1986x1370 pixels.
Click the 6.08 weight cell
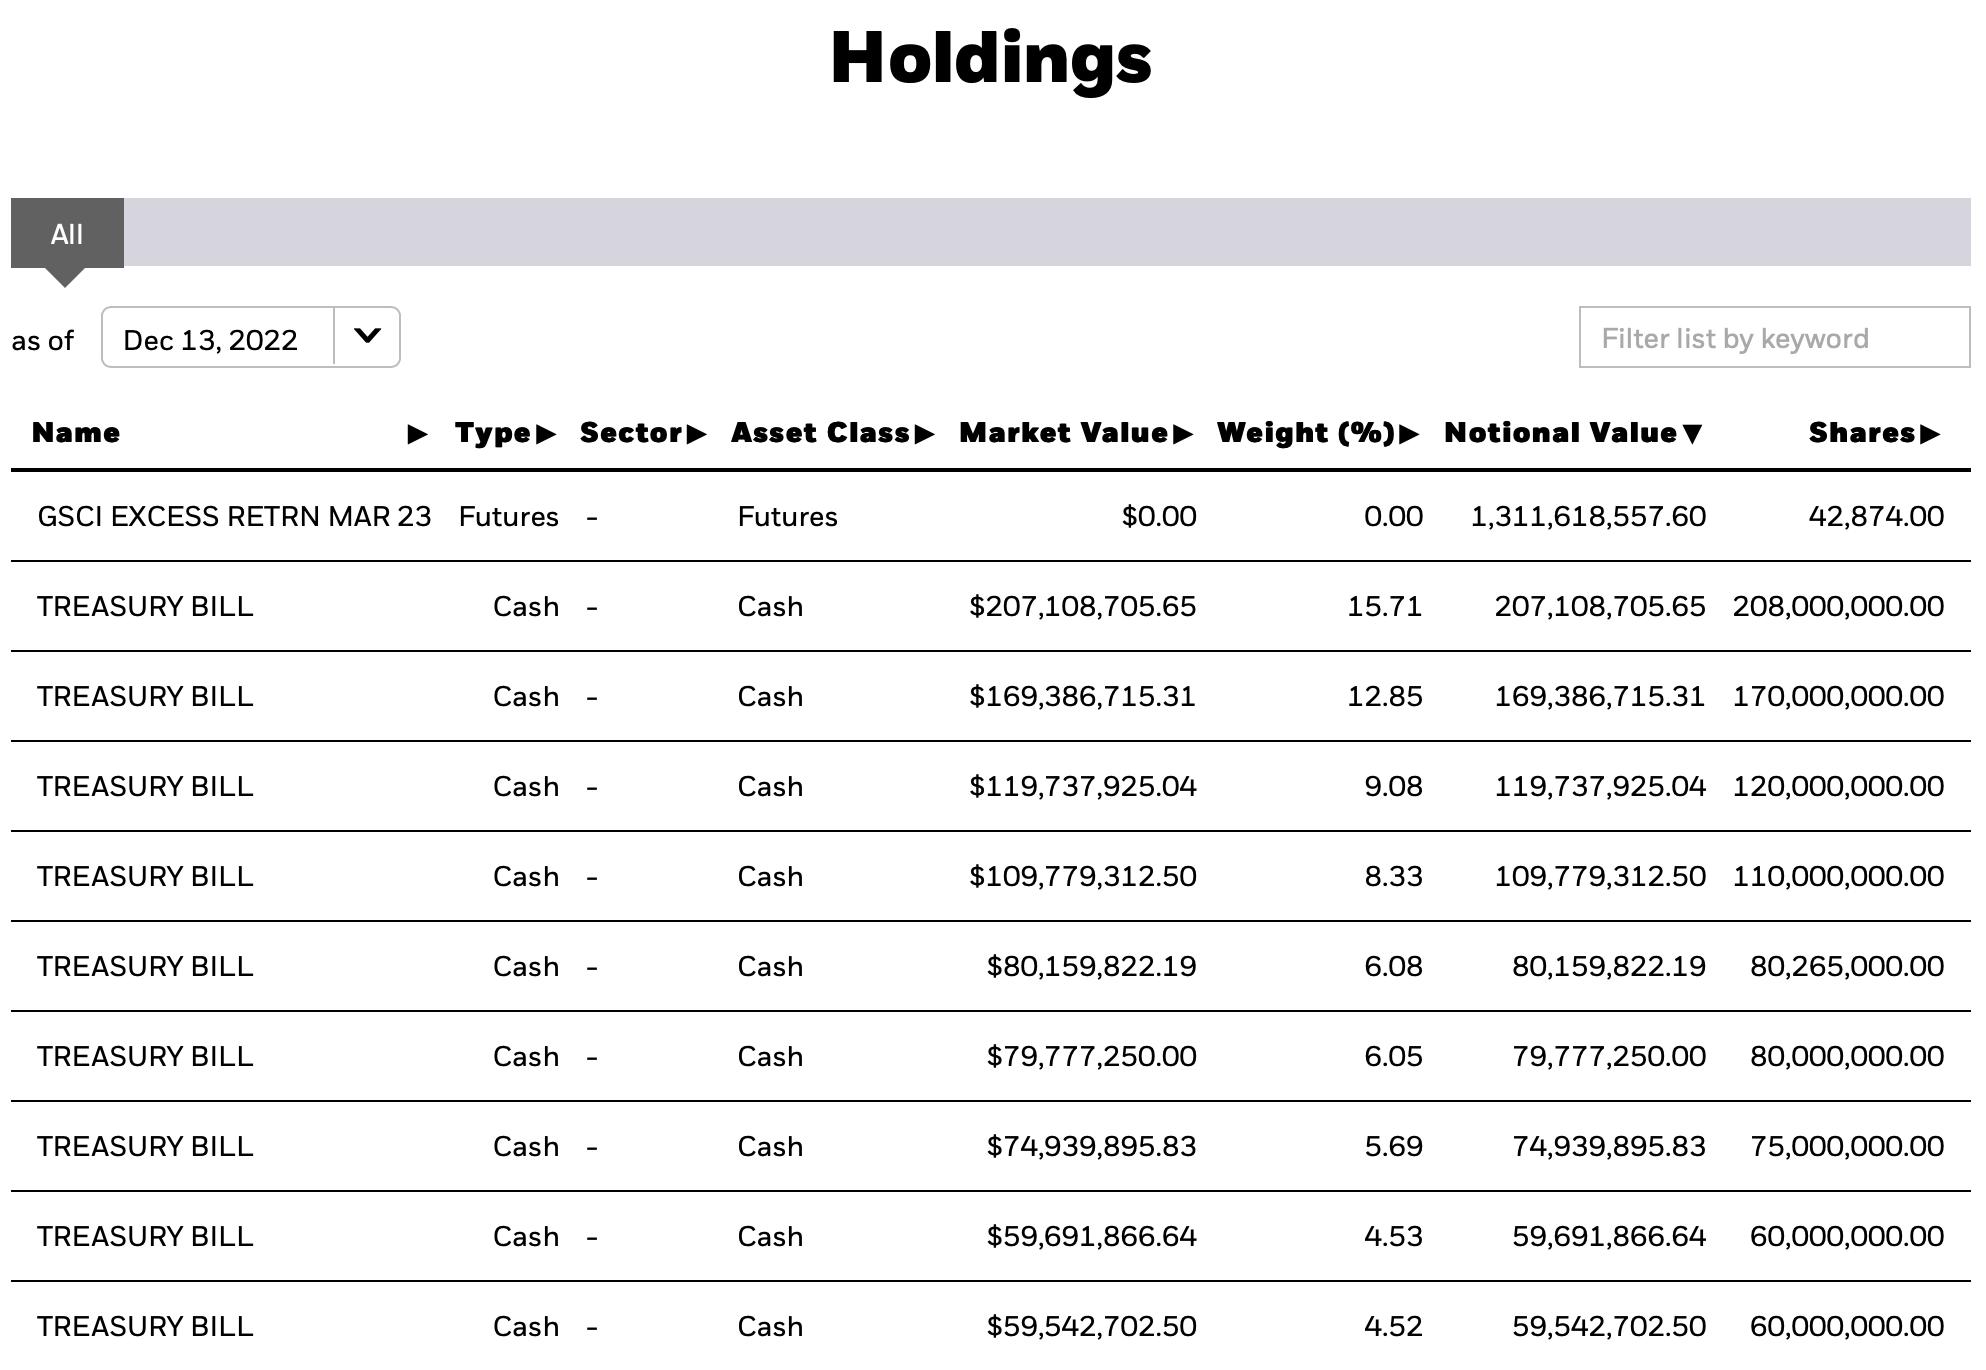point(1393,966)
